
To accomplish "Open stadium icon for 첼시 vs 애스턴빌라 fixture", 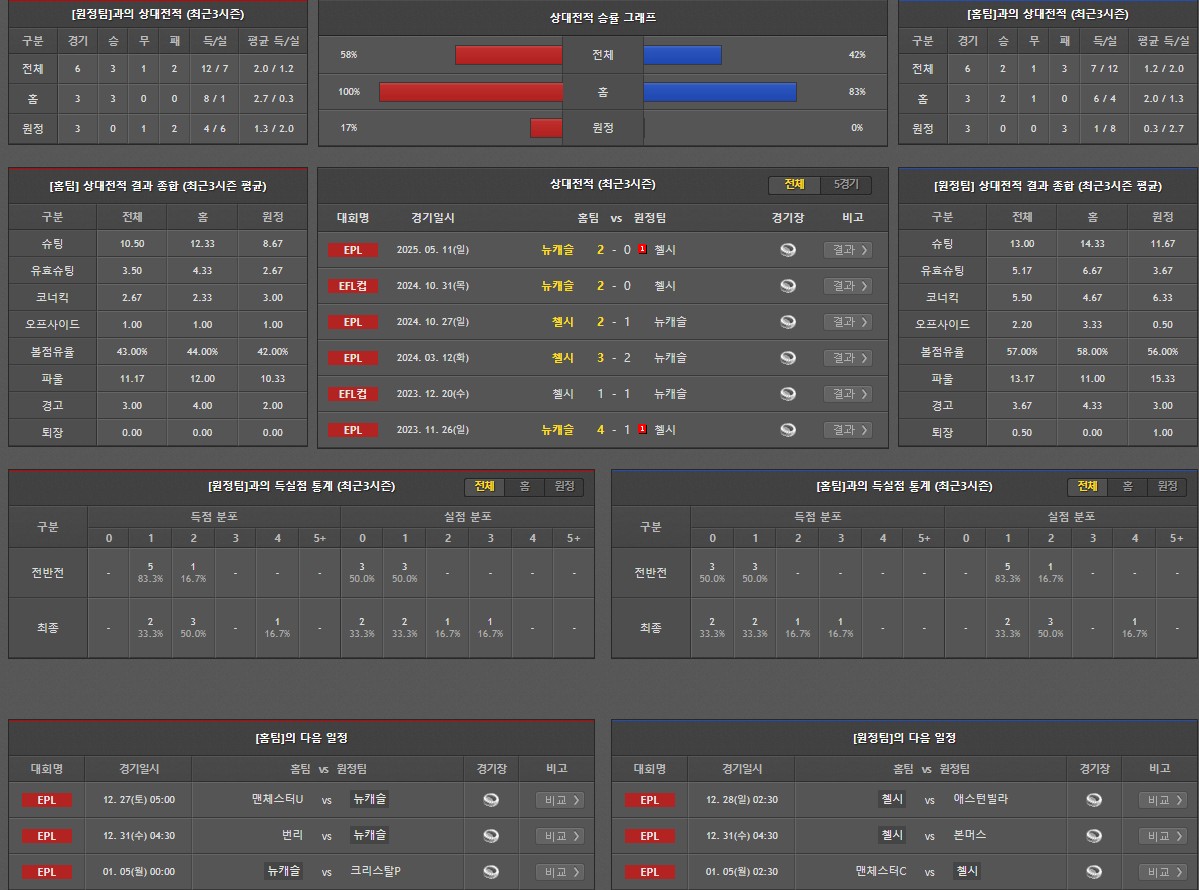I will (x=1094, y=800).
